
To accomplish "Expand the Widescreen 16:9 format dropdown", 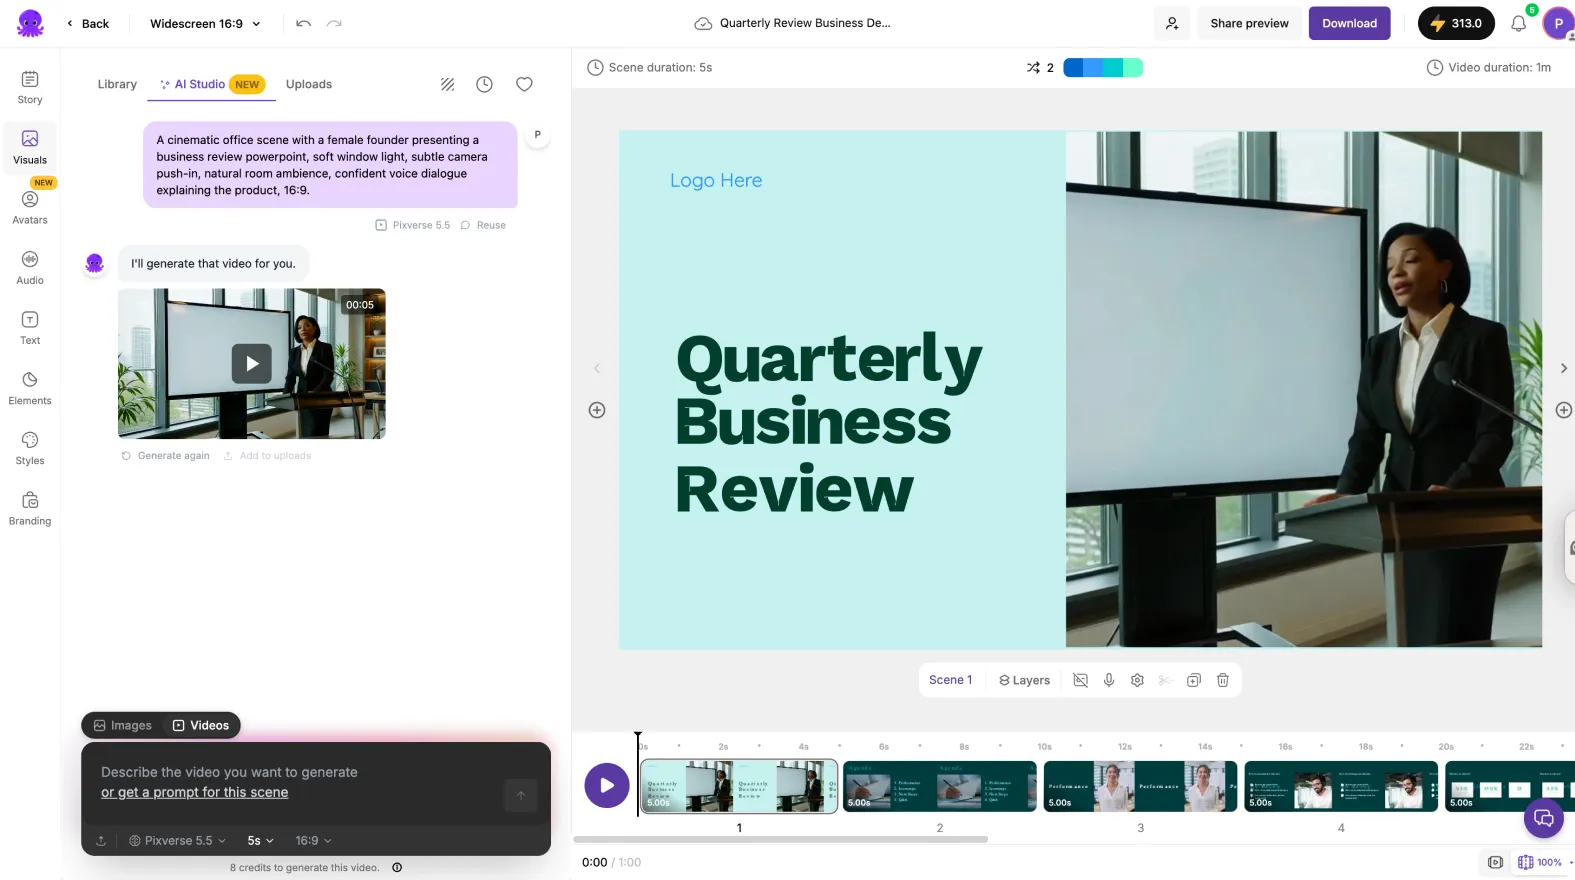I will pos(205,23).
